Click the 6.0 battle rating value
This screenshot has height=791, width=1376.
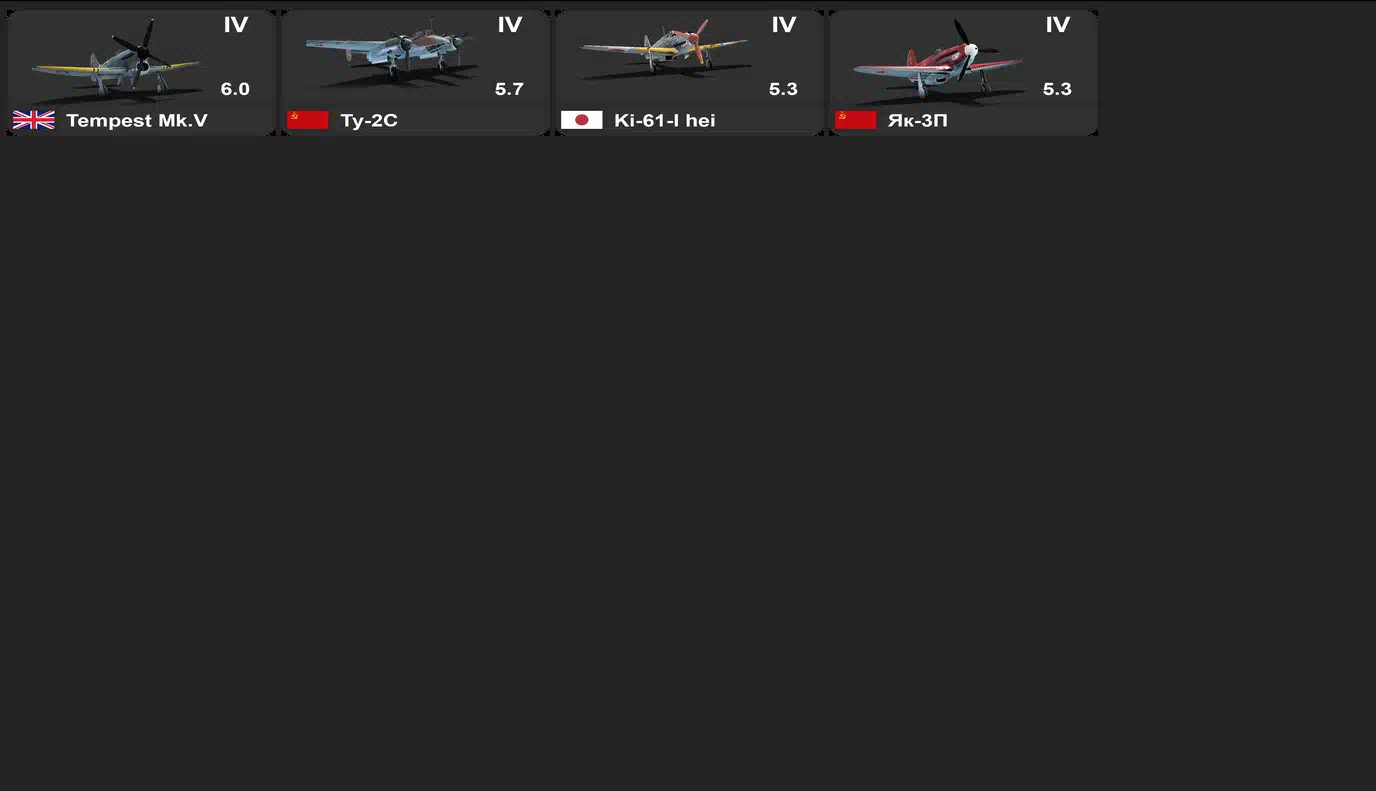(235, 89)
